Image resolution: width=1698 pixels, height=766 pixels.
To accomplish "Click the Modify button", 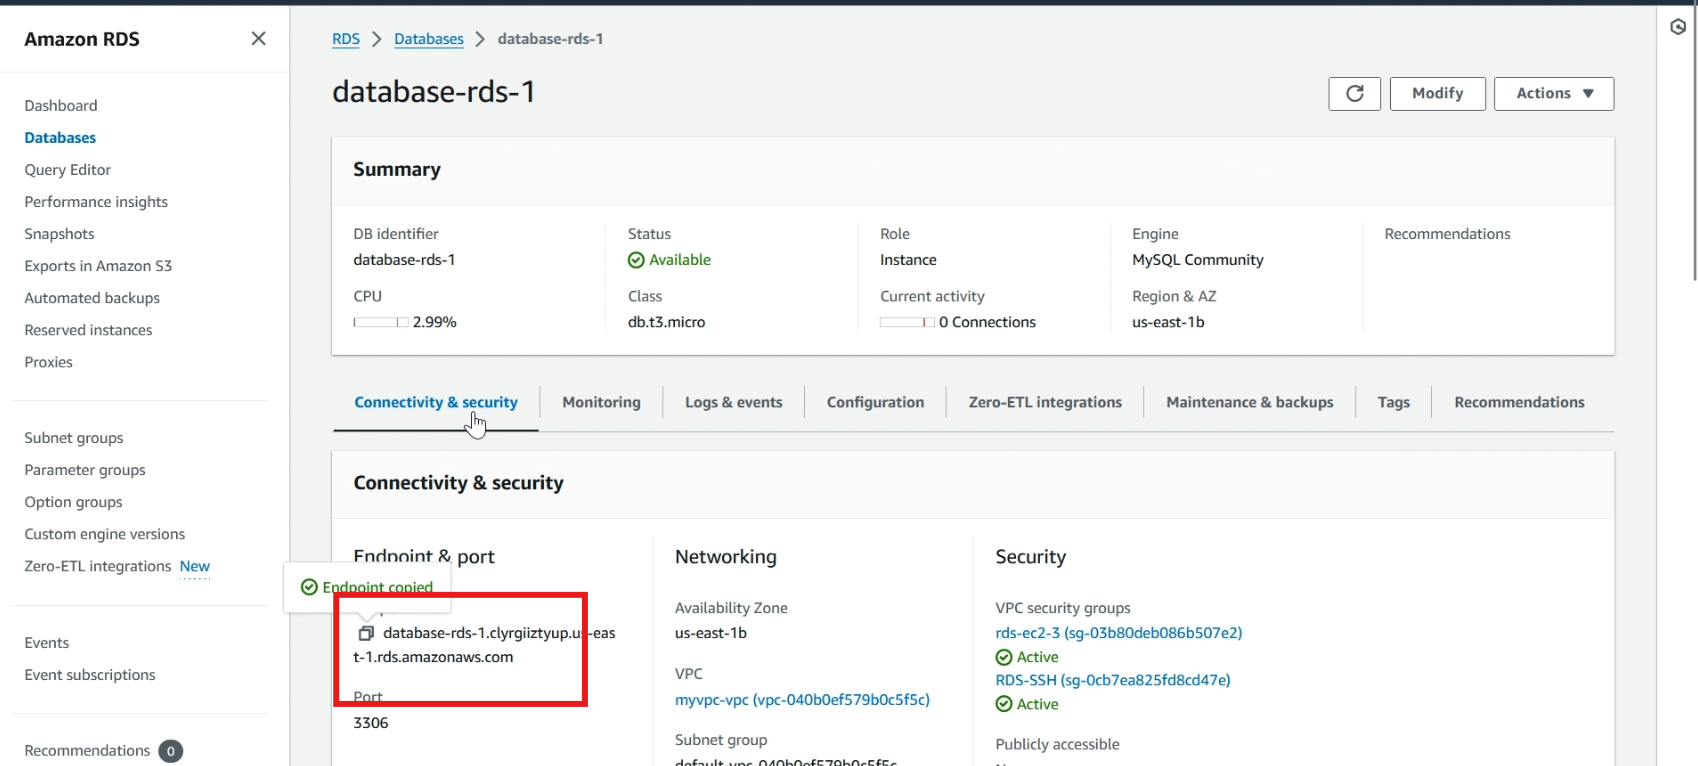I will [1437, 93].
